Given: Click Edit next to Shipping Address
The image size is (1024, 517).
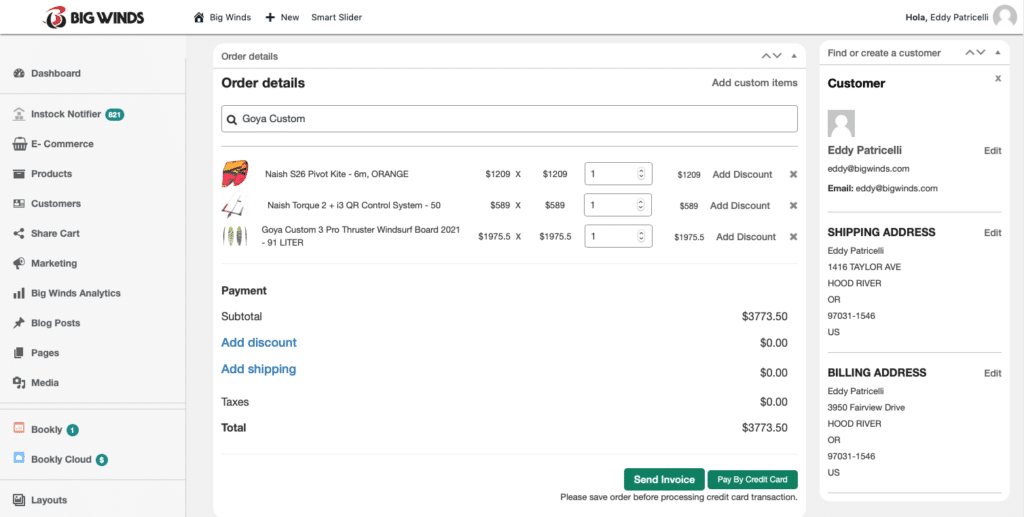Looking at the screenshot, I should [x=992, y=233].
